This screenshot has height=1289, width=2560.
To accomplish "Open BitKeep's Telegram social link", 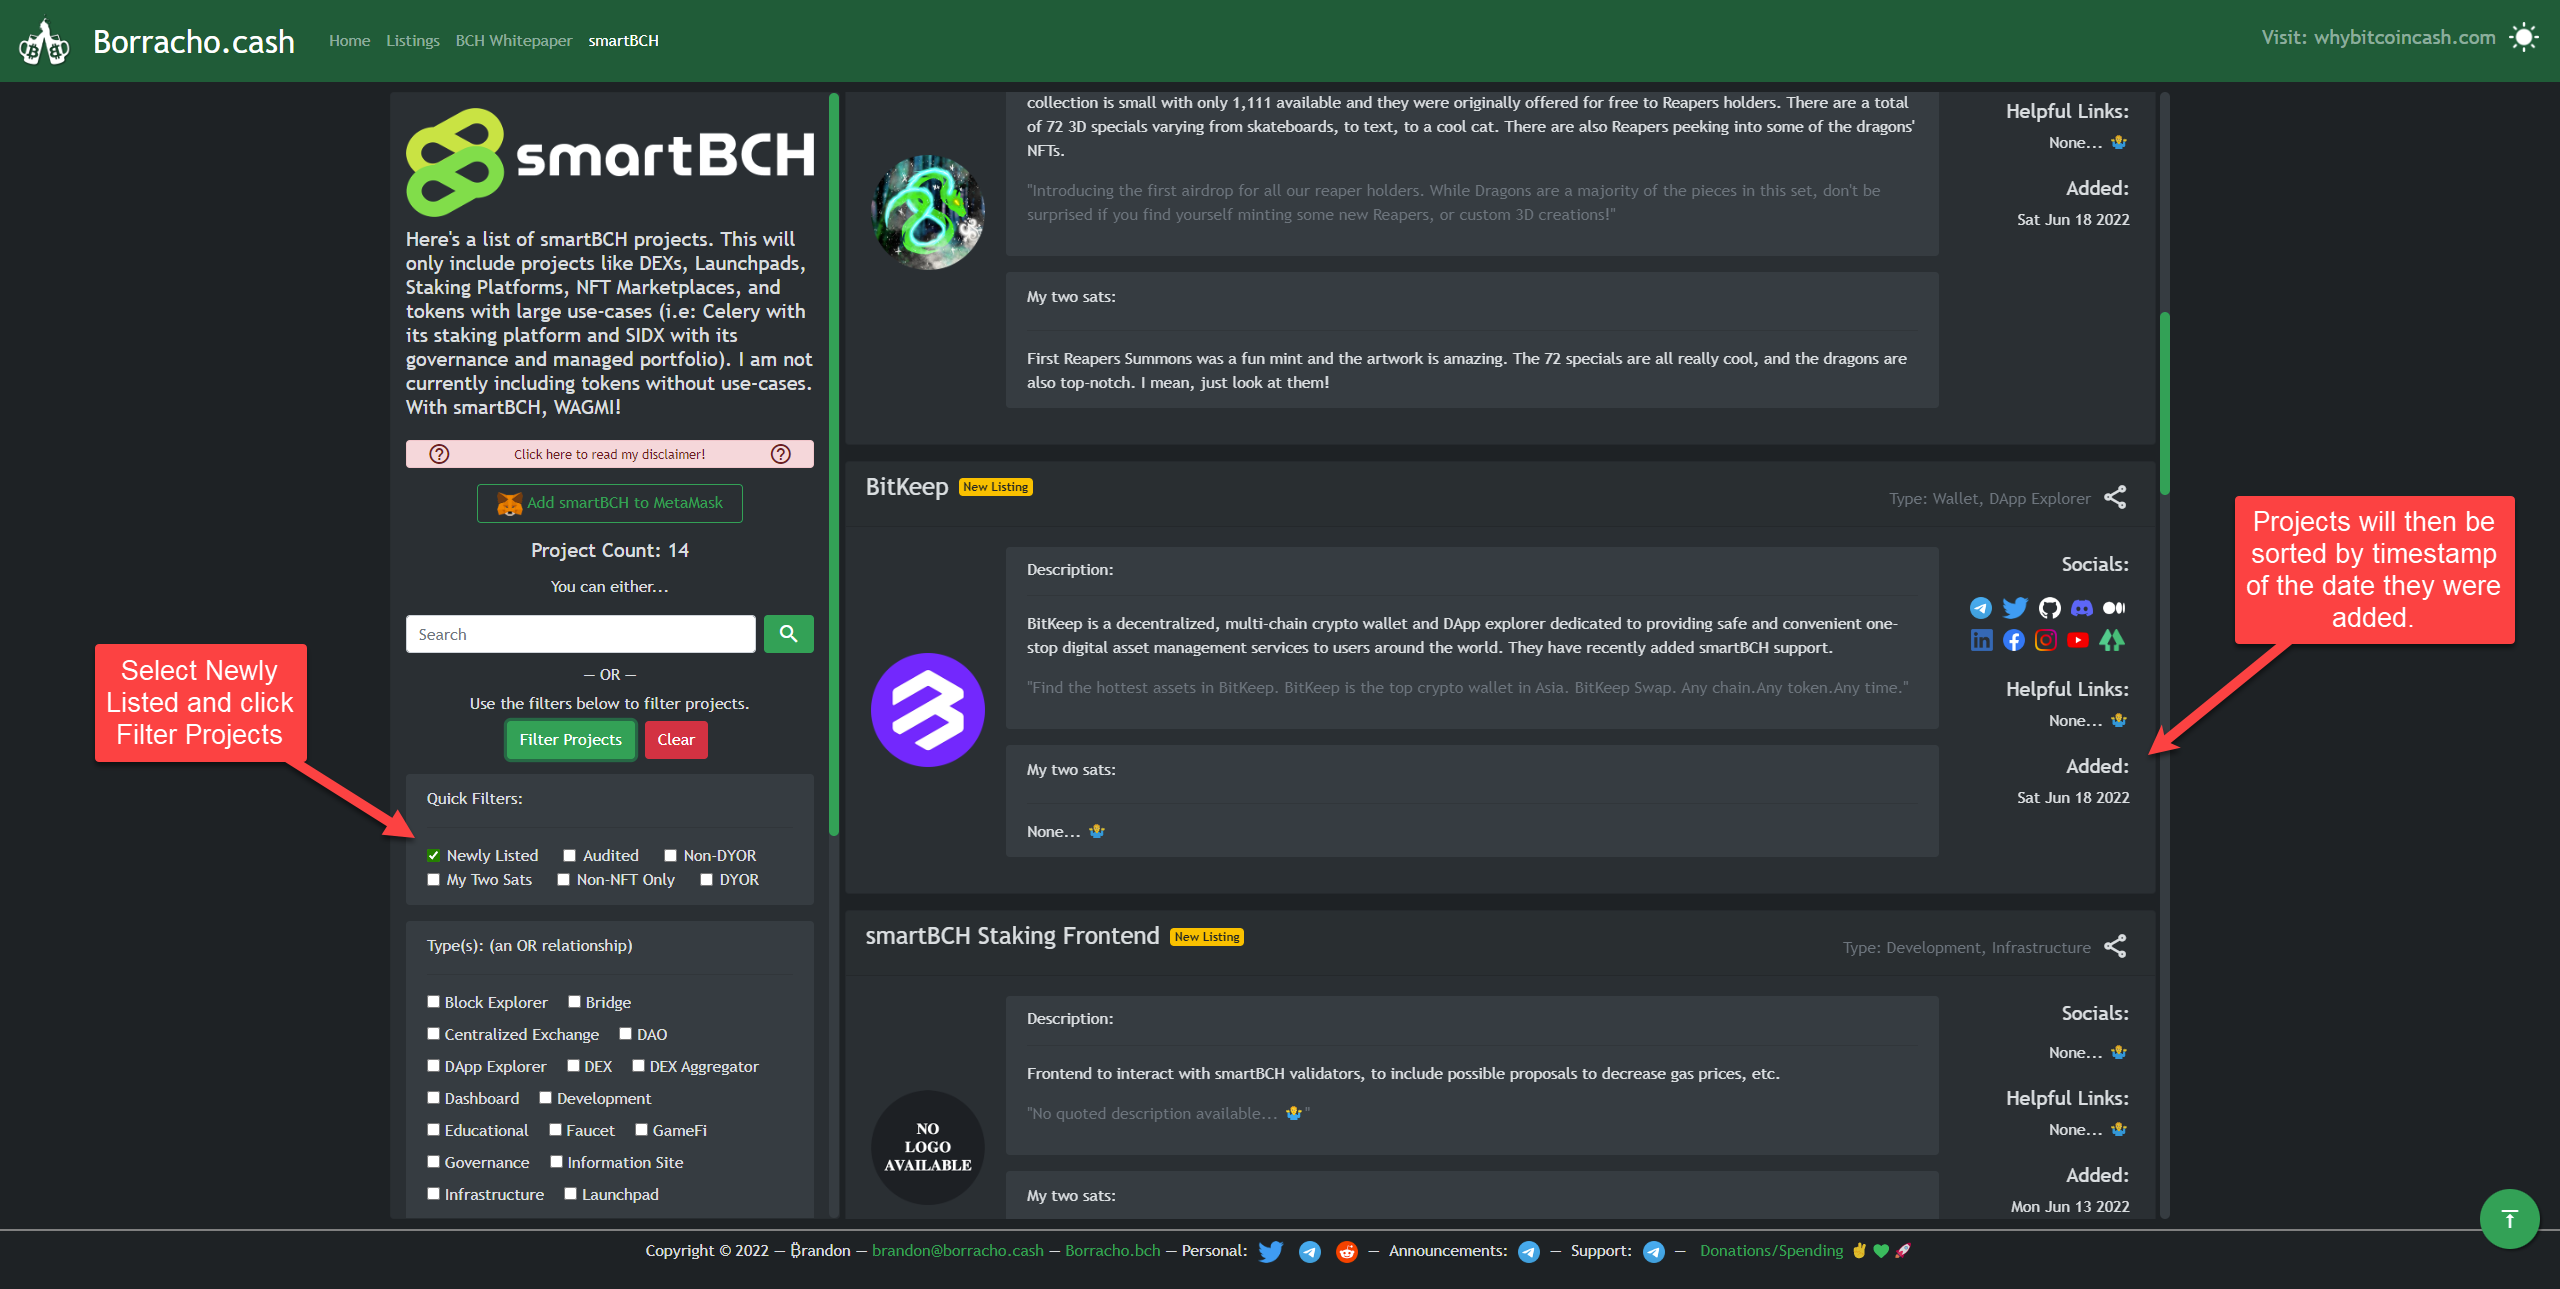I will (1980, 608).
